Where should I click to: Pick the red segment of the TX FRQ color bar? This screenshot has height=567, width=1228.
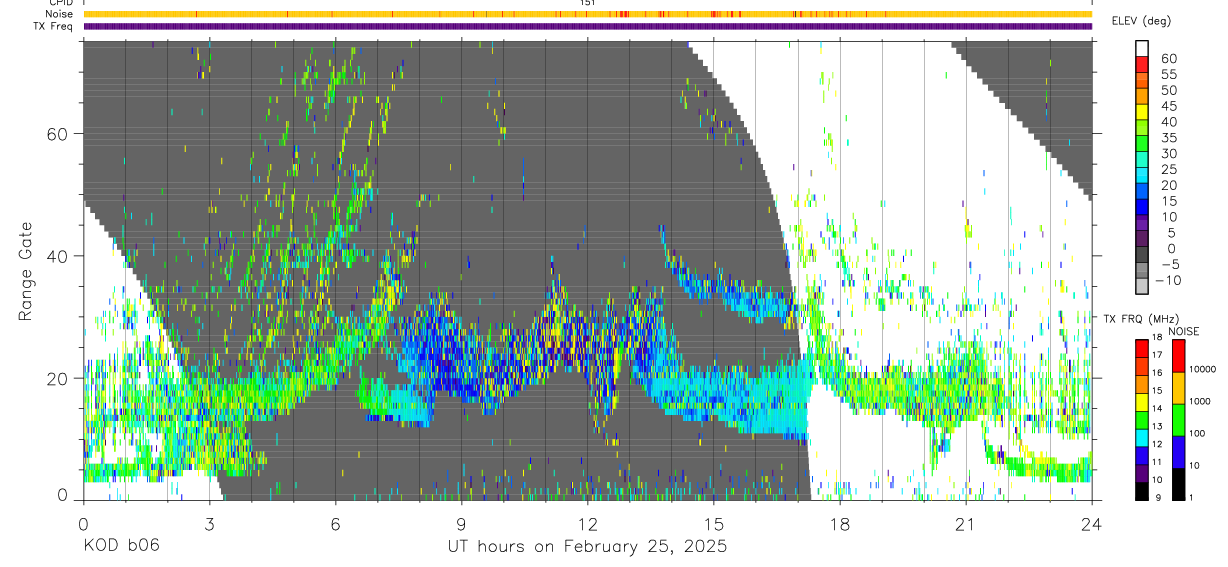coord(1142,348)
